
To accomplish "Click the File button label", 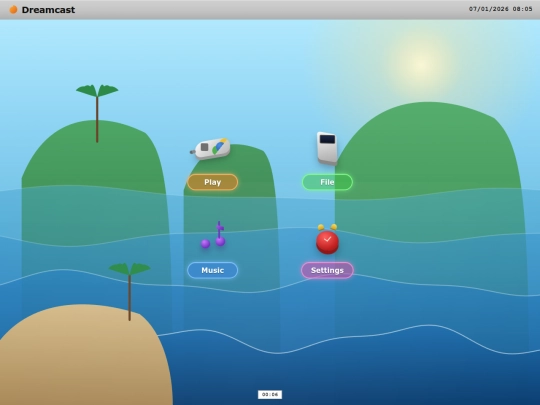I will coord(327,182).
